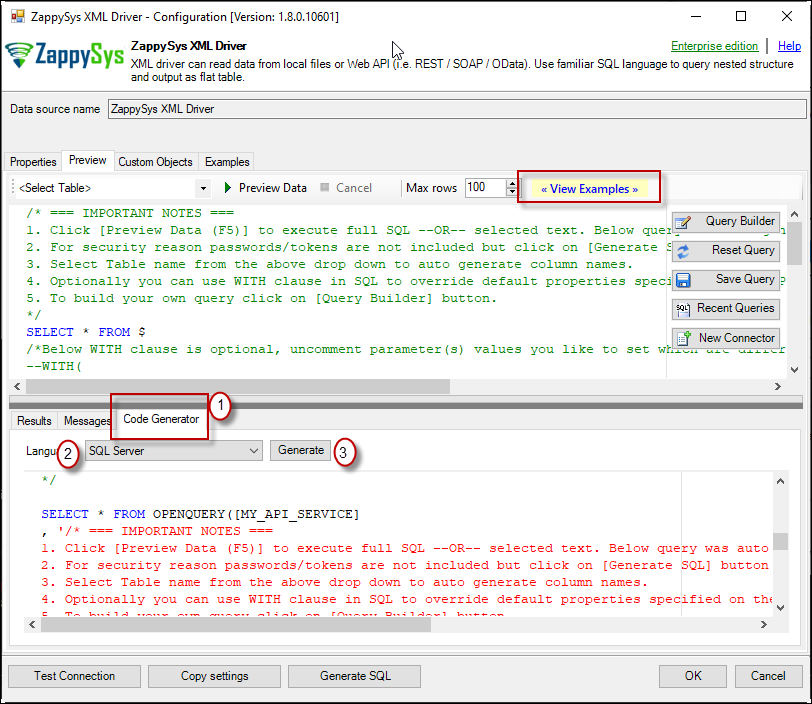
Task: Click the '--WITH(' line in the query editor
Action: pyautogui.click(x=54, y=366)
